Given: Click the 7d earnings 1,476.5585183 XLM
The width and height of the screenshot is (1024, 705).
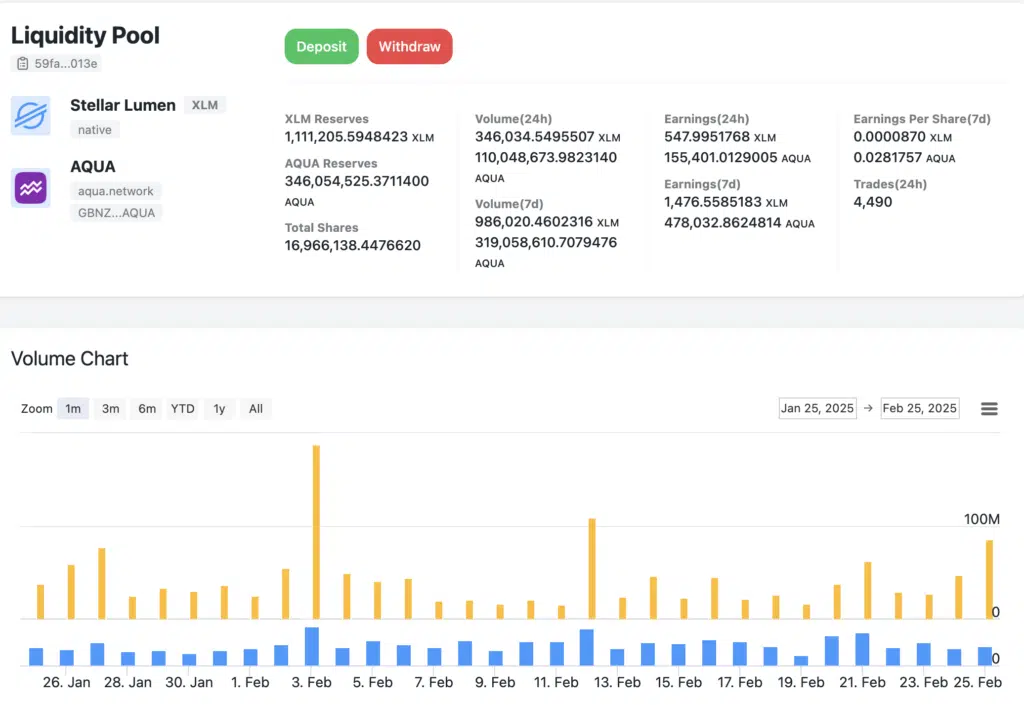Looking at the screenshot, I should 726,202.
